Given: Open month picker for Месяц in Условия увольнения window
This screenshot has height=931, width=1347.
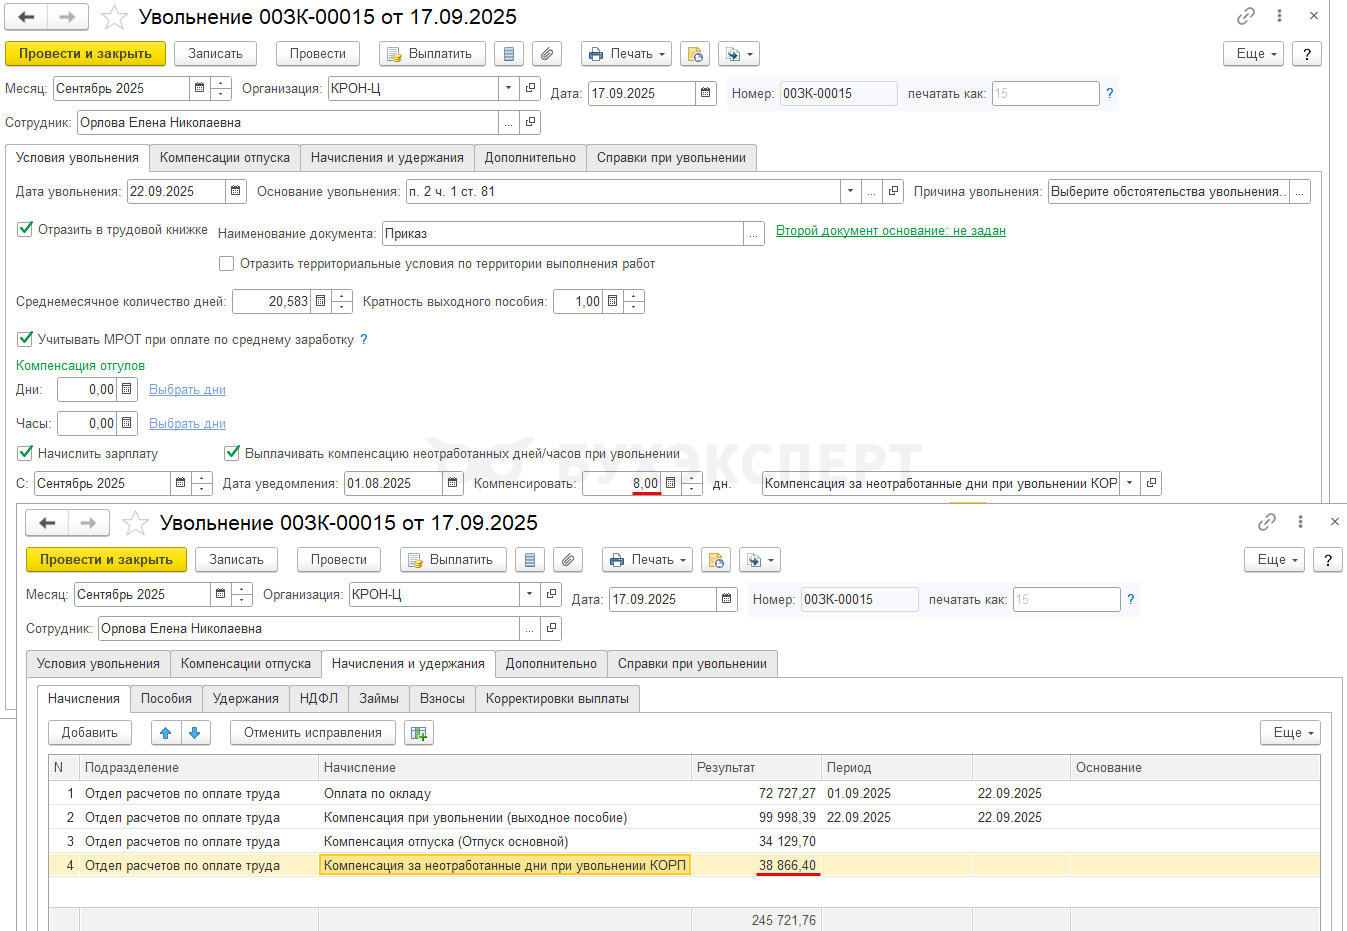Looking at the screenshot, I should [x=200, y=88].
